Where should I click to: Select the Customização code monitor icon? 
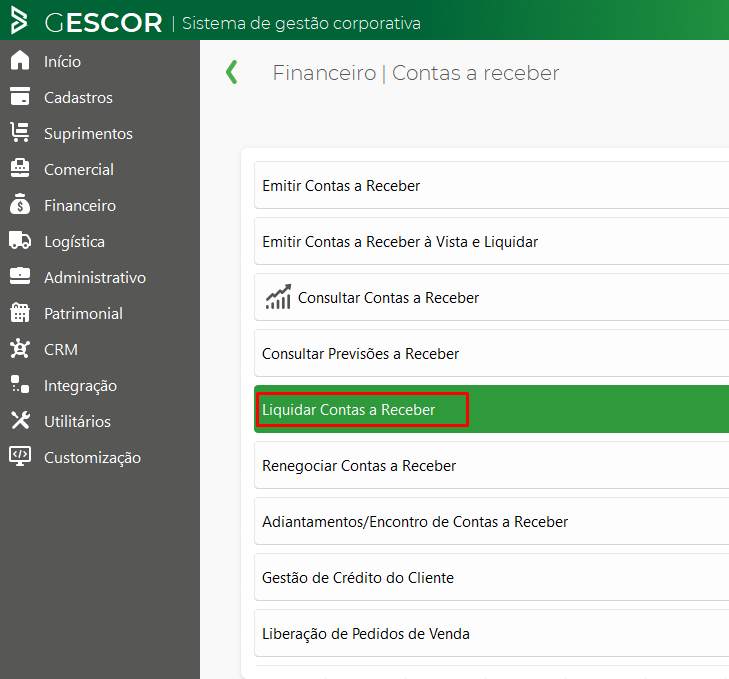point(20,456)
